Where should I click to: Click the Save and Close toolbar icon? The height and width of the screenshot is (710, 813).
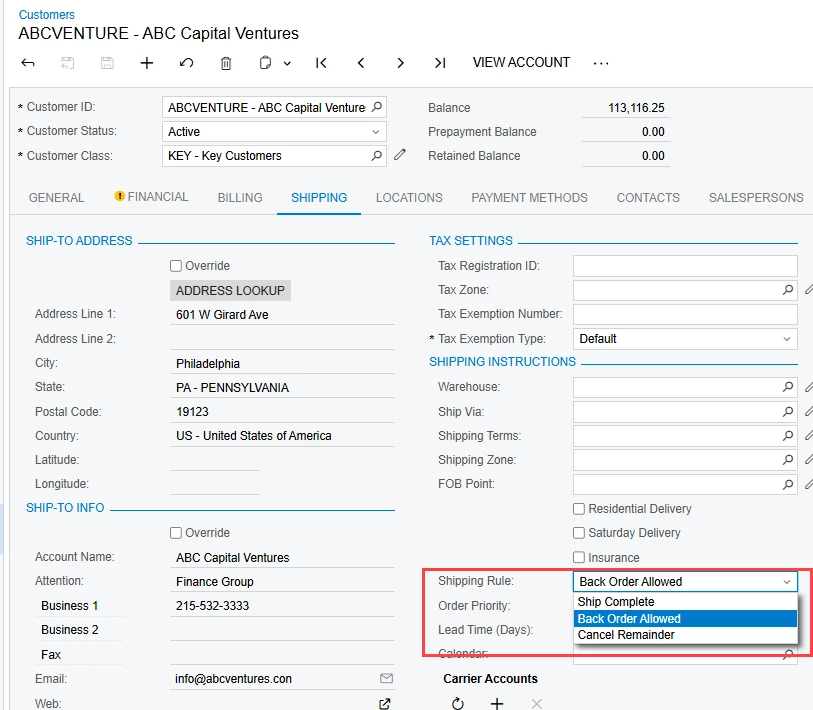point(67,63)
